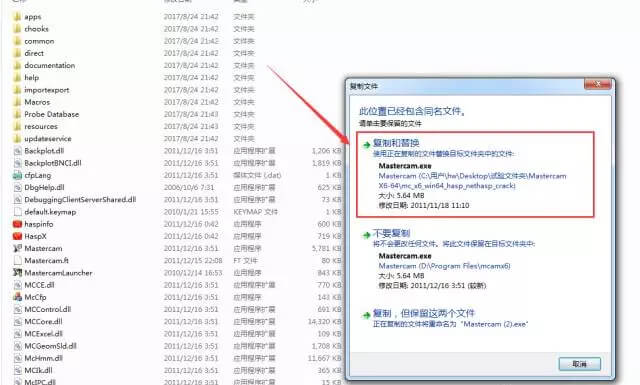Image resolution: width=640 pixels, height=385 pixels.
Task: Click the red HaspX application icon
Action: pos(17,236)
